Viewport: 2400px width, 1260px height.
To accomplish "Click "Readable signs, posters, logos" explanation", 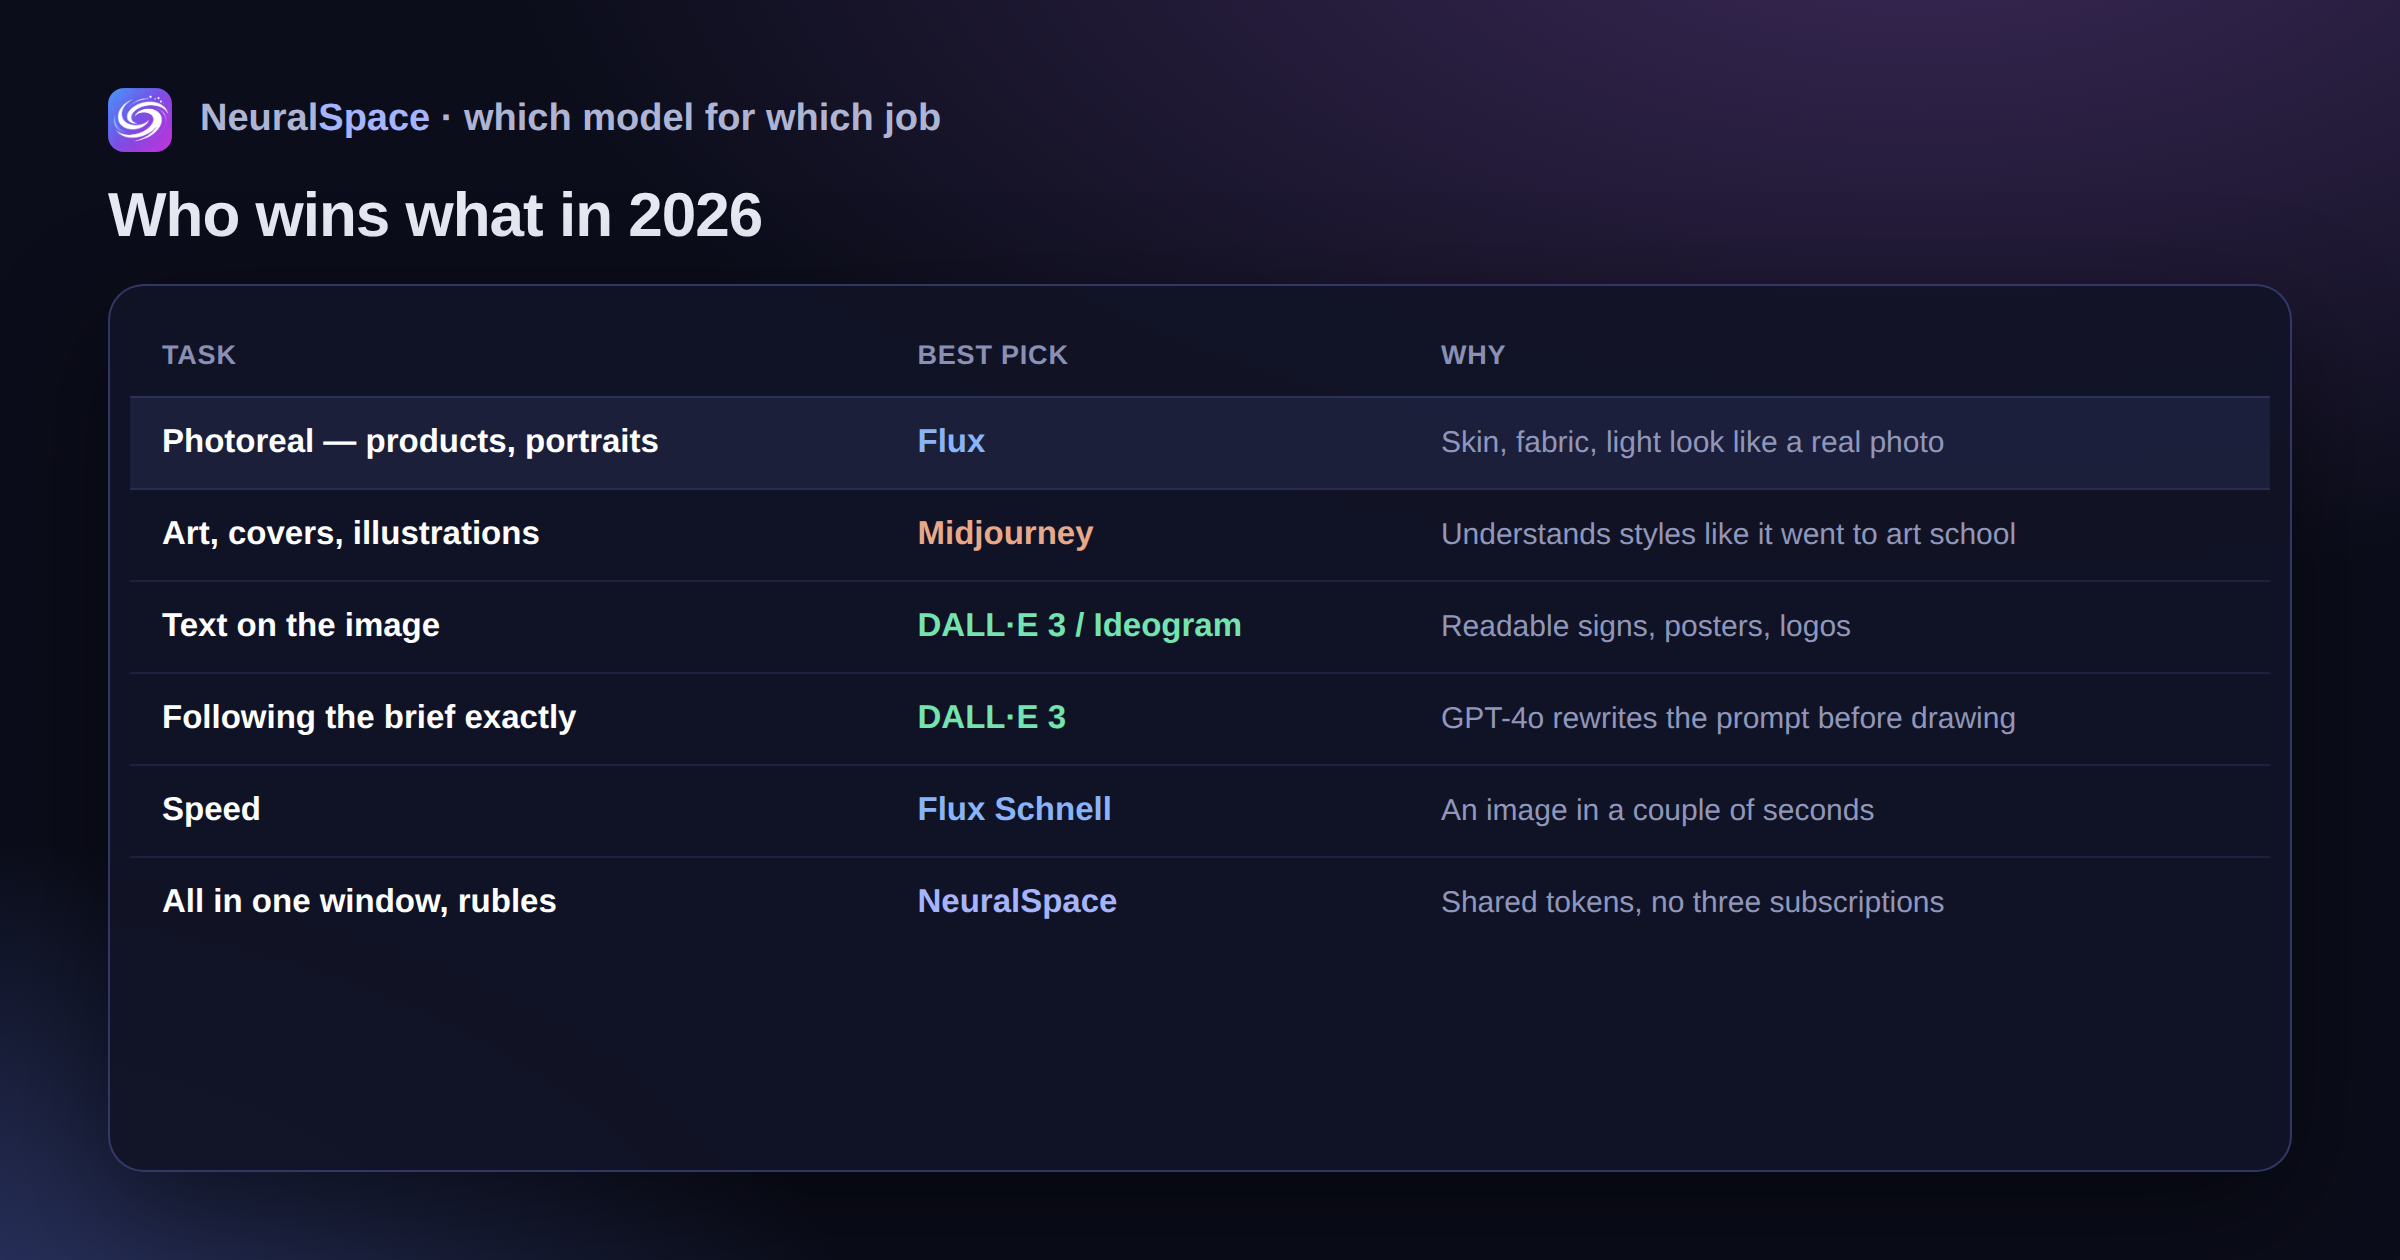I will tap(1646, 626).
